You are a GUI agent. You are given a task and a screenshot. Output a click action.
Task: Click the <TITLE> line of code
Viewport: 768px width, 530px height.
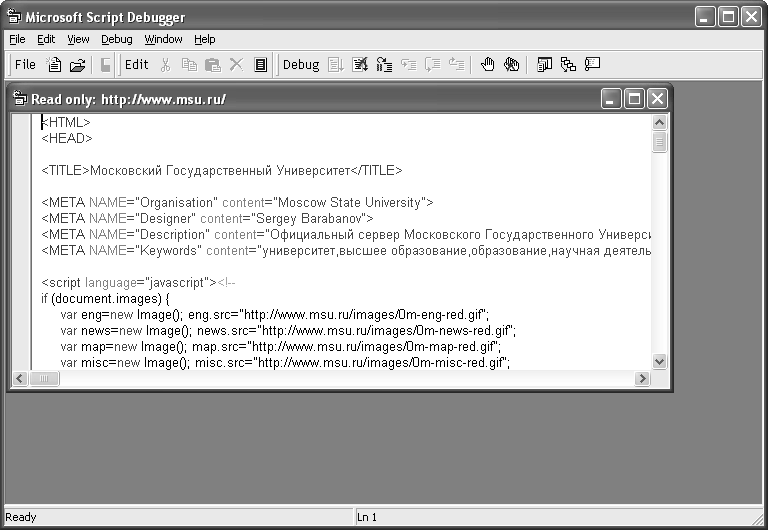pos(222,170)
